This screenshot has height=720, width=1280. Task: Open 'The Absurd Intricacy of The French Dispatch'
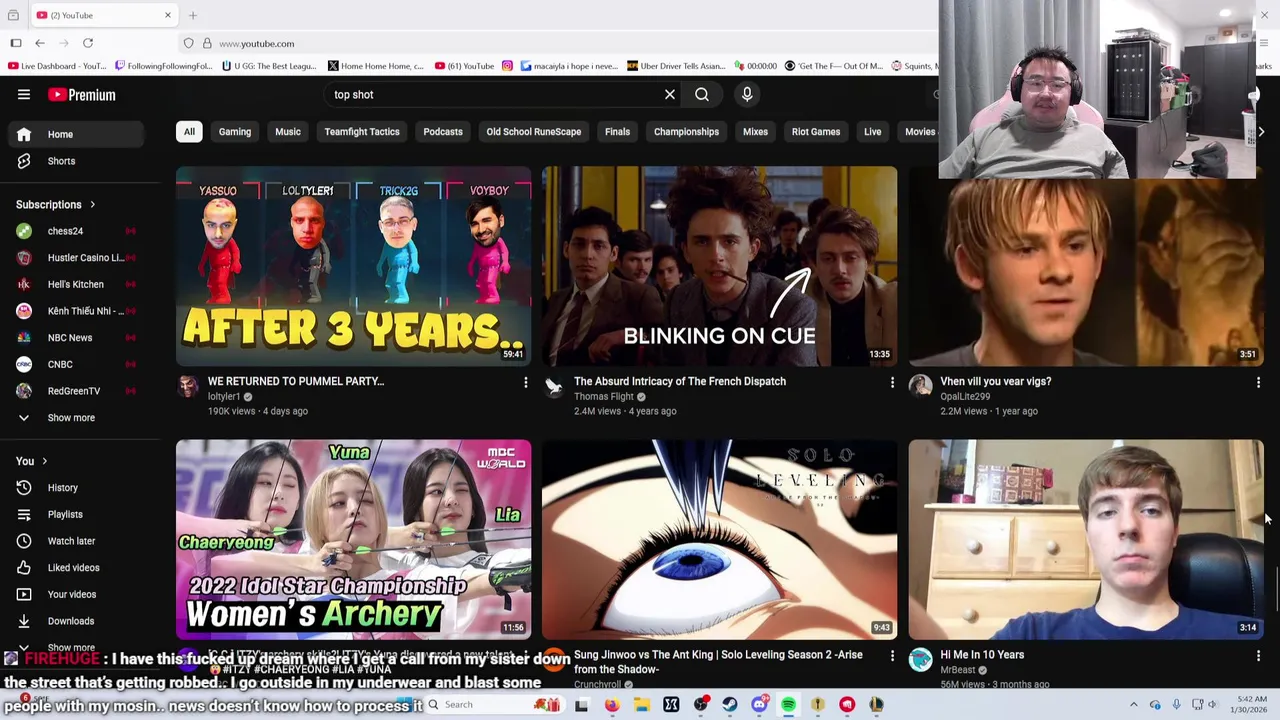pyautogui.click(x=680, y=381)
